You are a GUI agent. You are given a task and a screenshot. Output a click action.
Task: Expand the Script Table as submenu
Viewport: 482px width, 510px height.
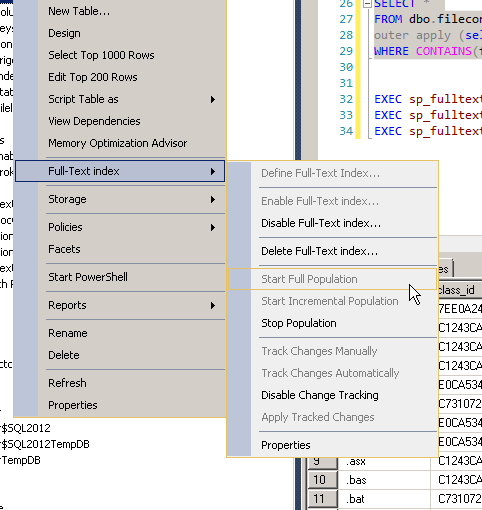point(120,99)
